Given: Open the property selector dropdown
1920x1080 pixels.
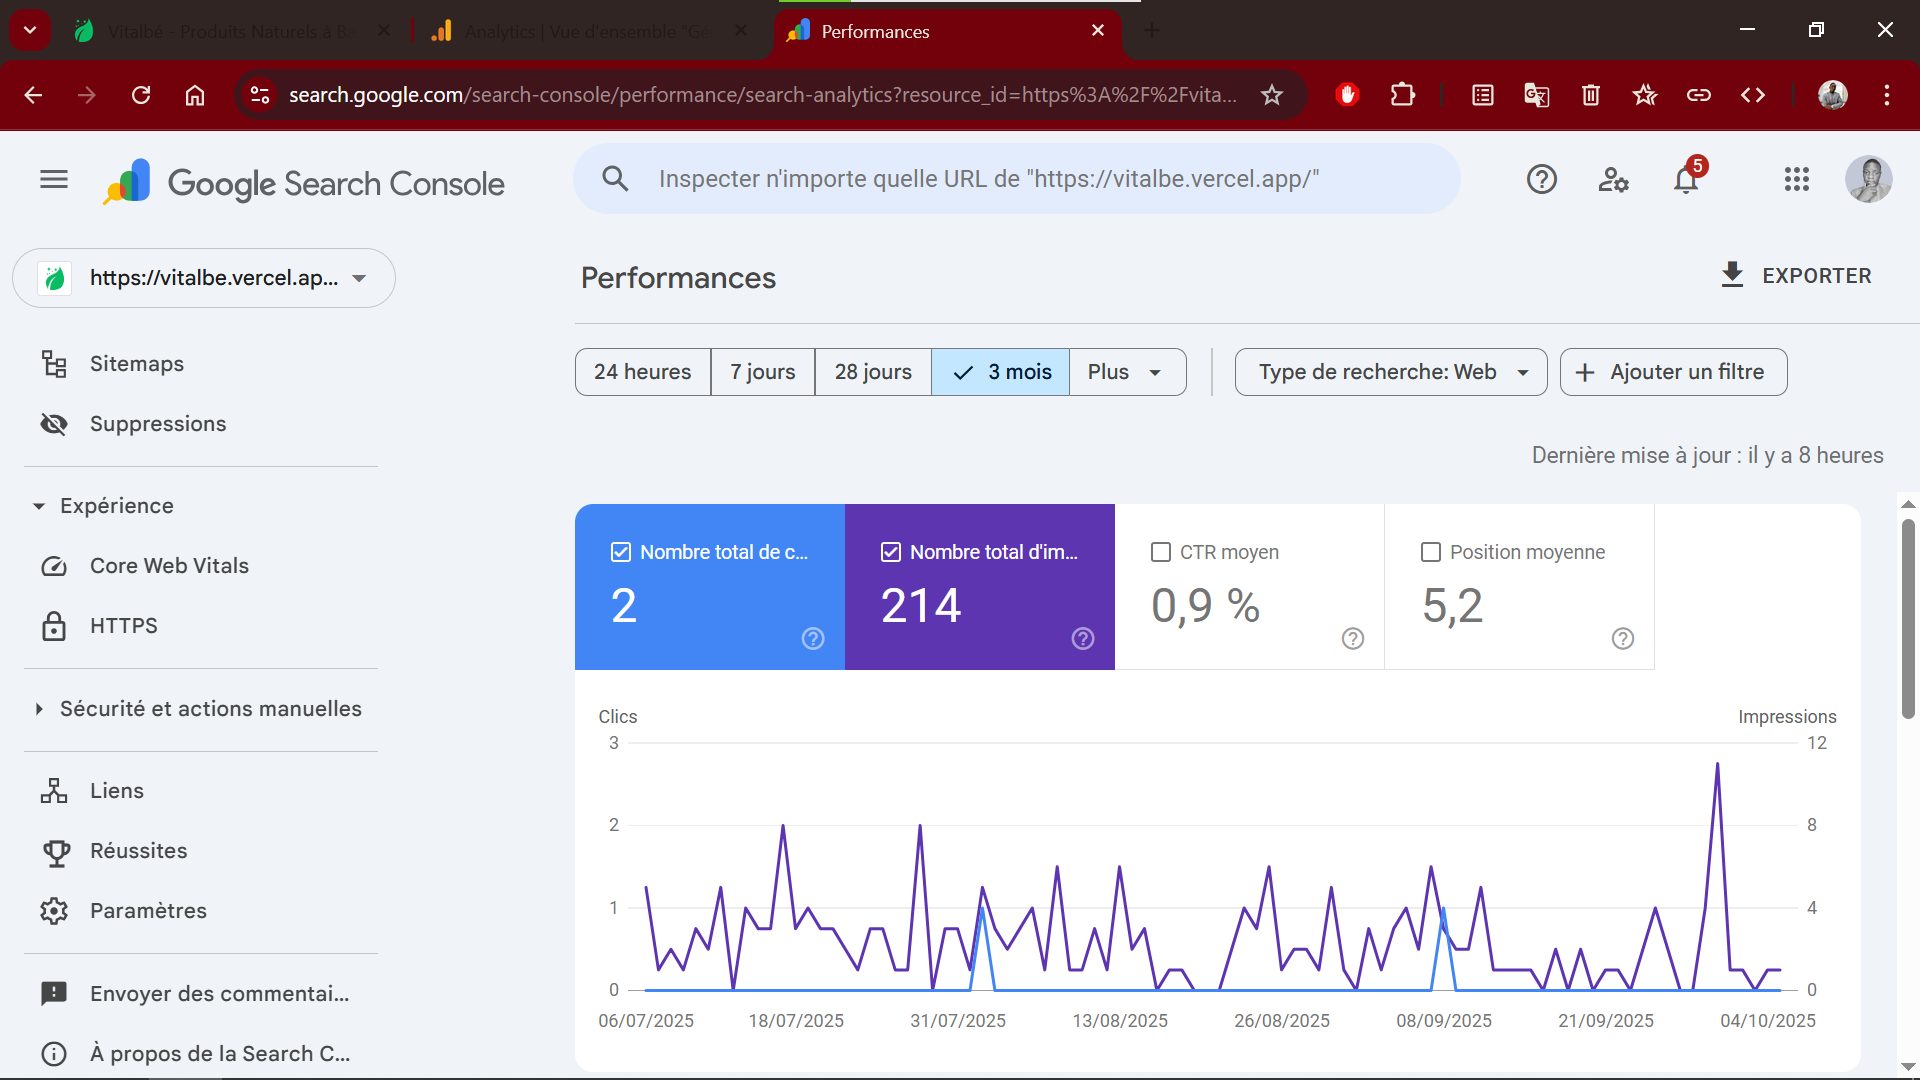Looking at the screenshot, I should (204, 278).
